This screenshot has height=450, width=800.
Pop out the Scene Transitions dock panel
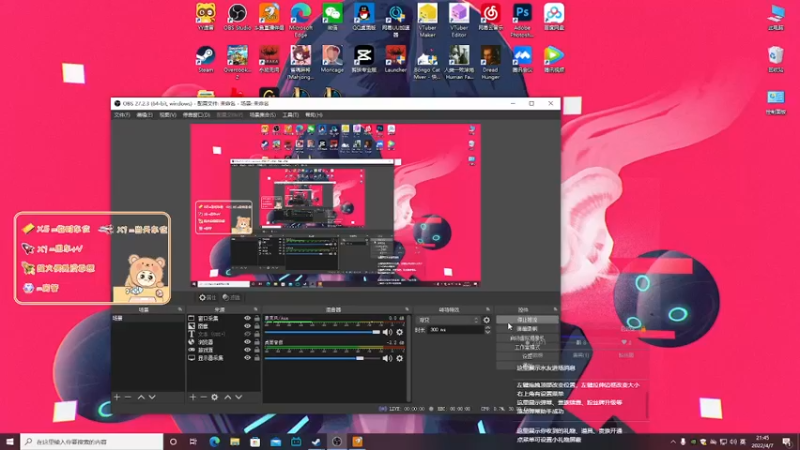click(x=488, y=310)
